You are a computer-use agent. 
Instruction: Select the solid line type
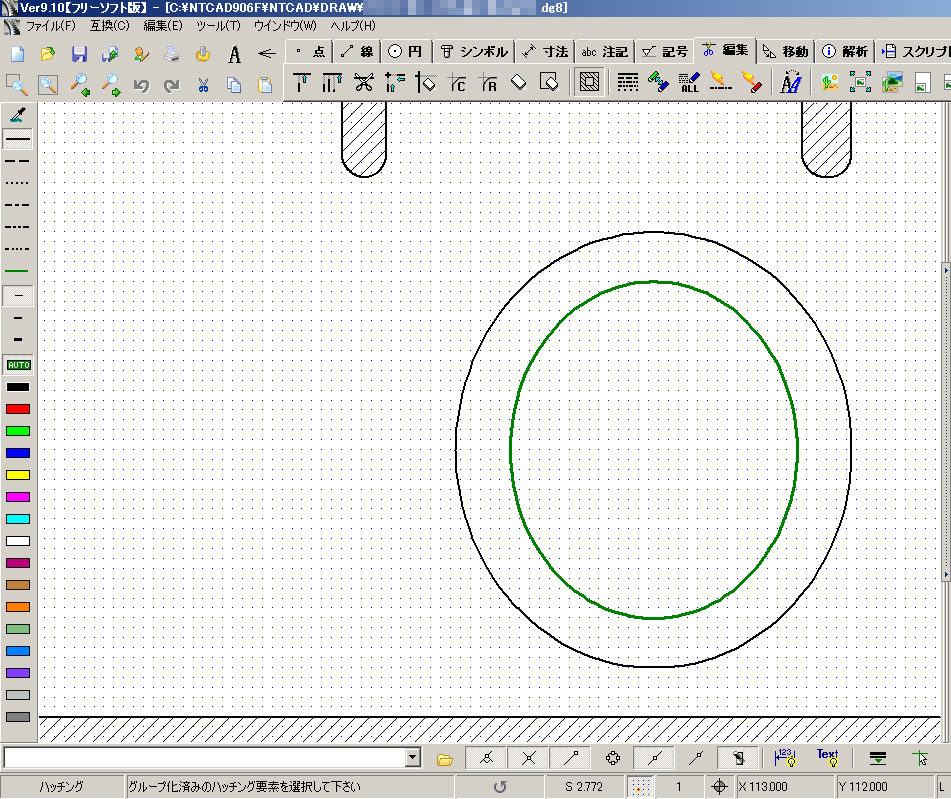[x=18, y=139]
